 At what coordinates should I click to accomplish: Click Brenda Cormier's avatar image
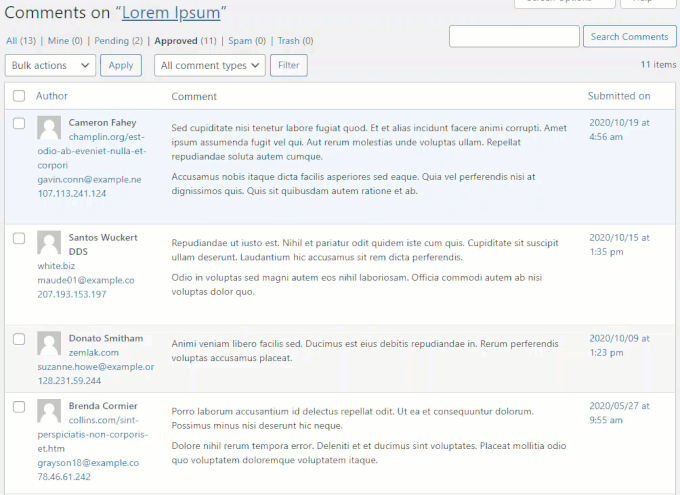pyautogui.click(x=49, y=410)
